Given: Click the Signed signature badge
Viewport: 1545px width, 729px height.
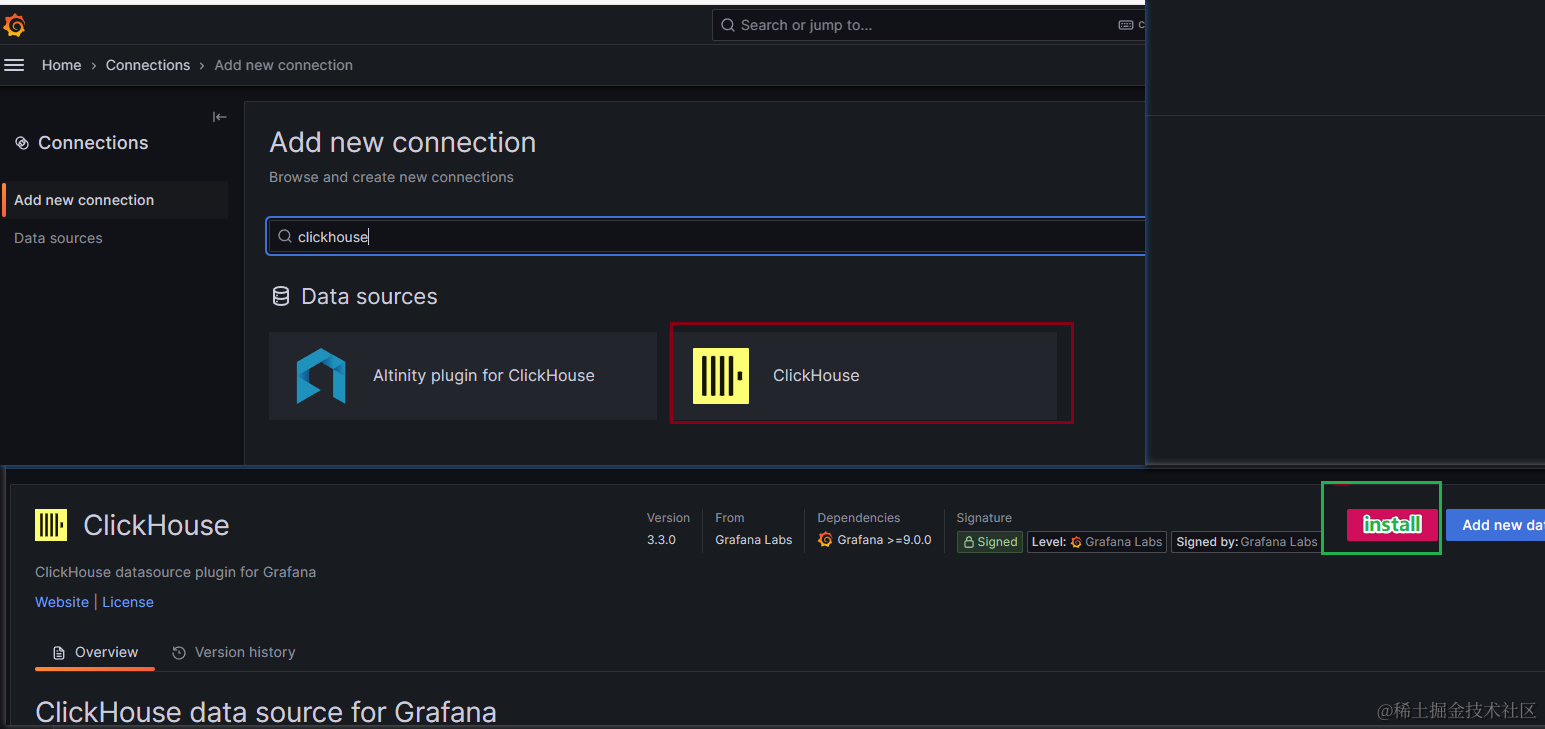Looking at the screenshot, I should [989, 542].
